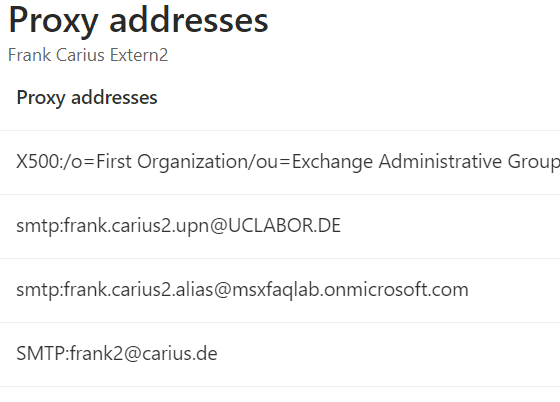Click the word Proxy in main title
Viewport: 560px width, 402px height.
click(x=54, y=21)
